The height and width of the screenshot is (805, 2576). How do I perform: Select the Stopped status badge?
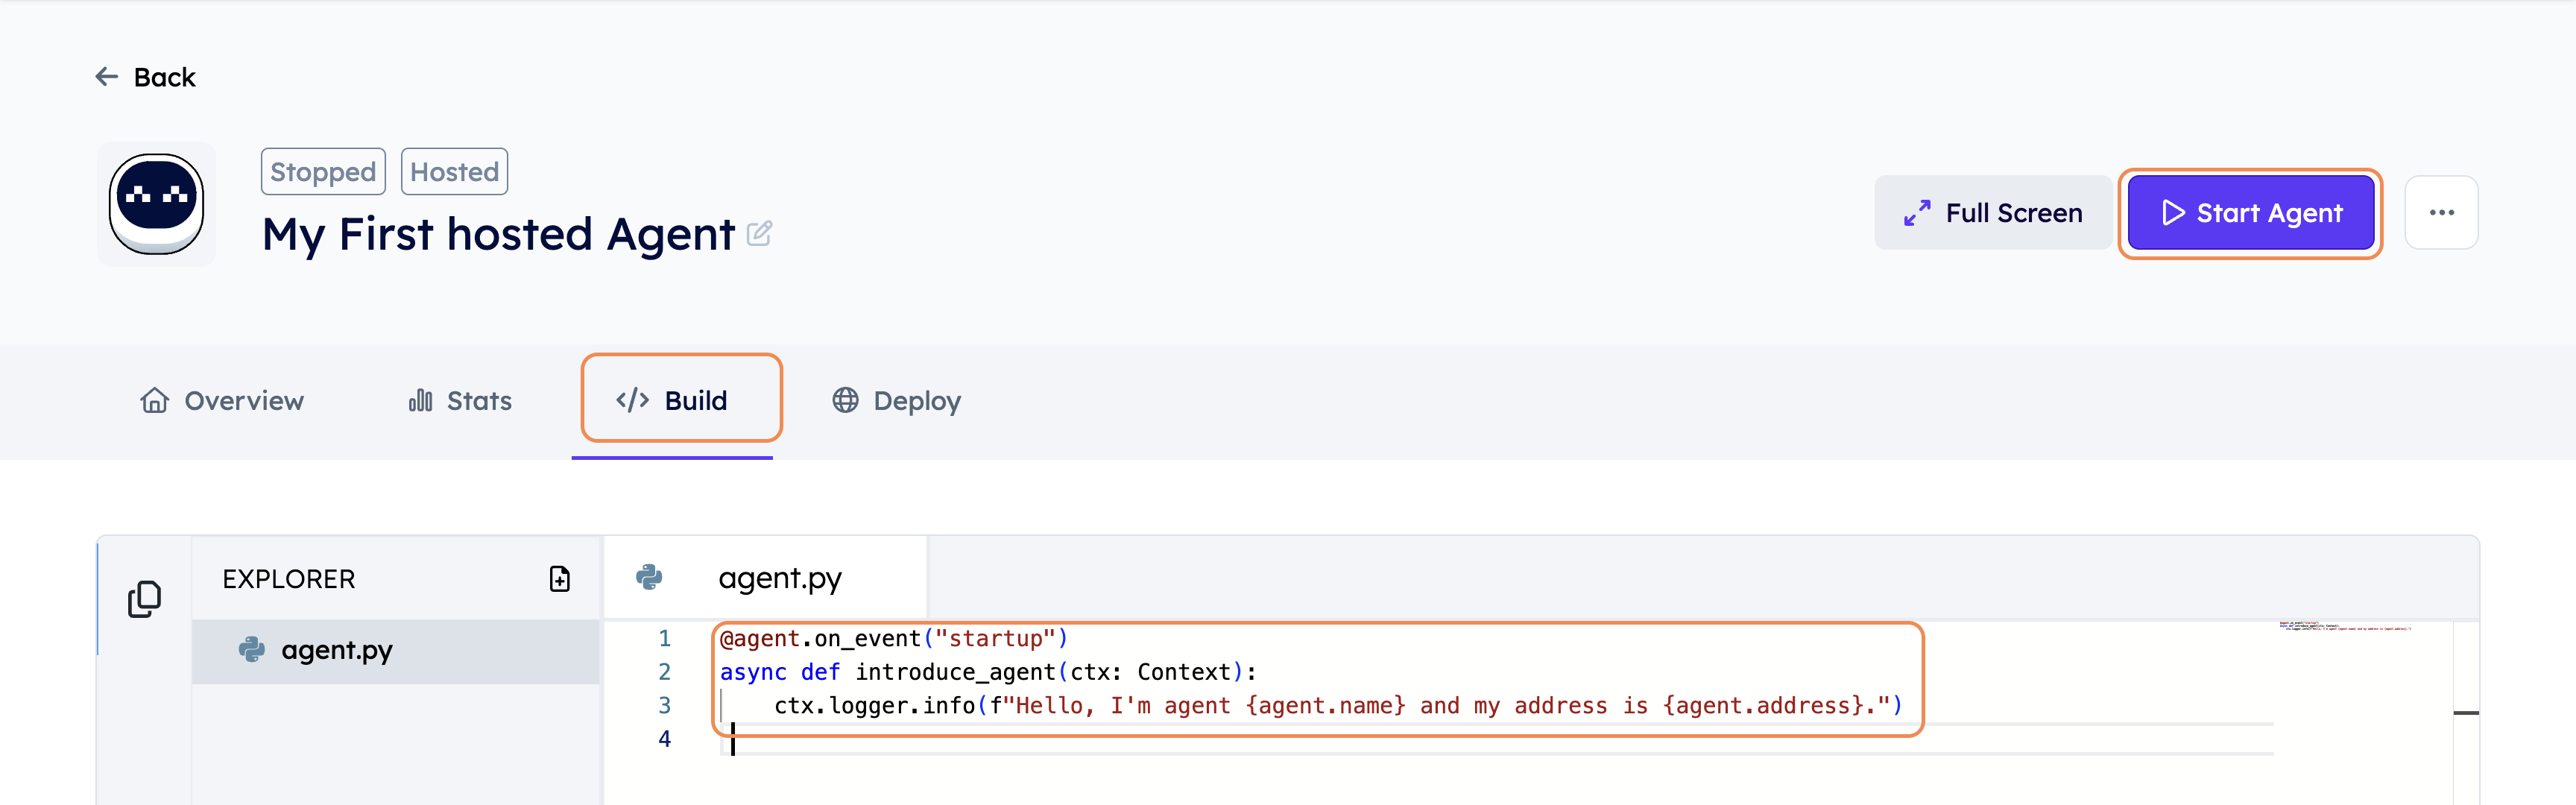click(322, 171)
